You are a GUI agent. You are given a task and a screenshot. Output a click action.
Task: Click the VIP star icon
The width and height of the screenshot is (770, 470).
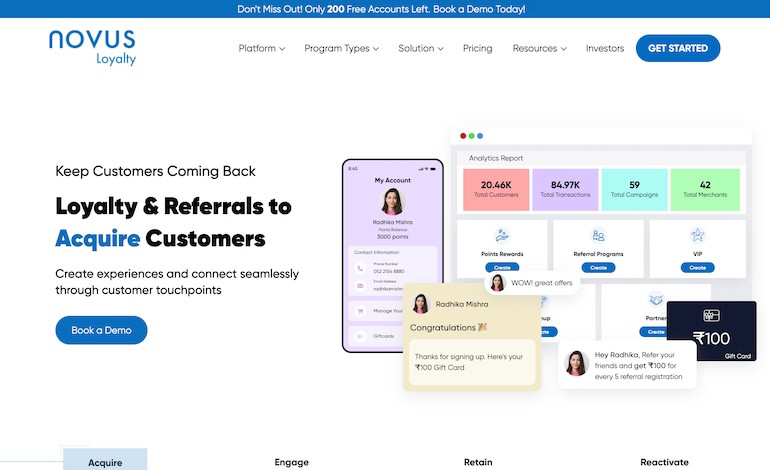(697, 236)
